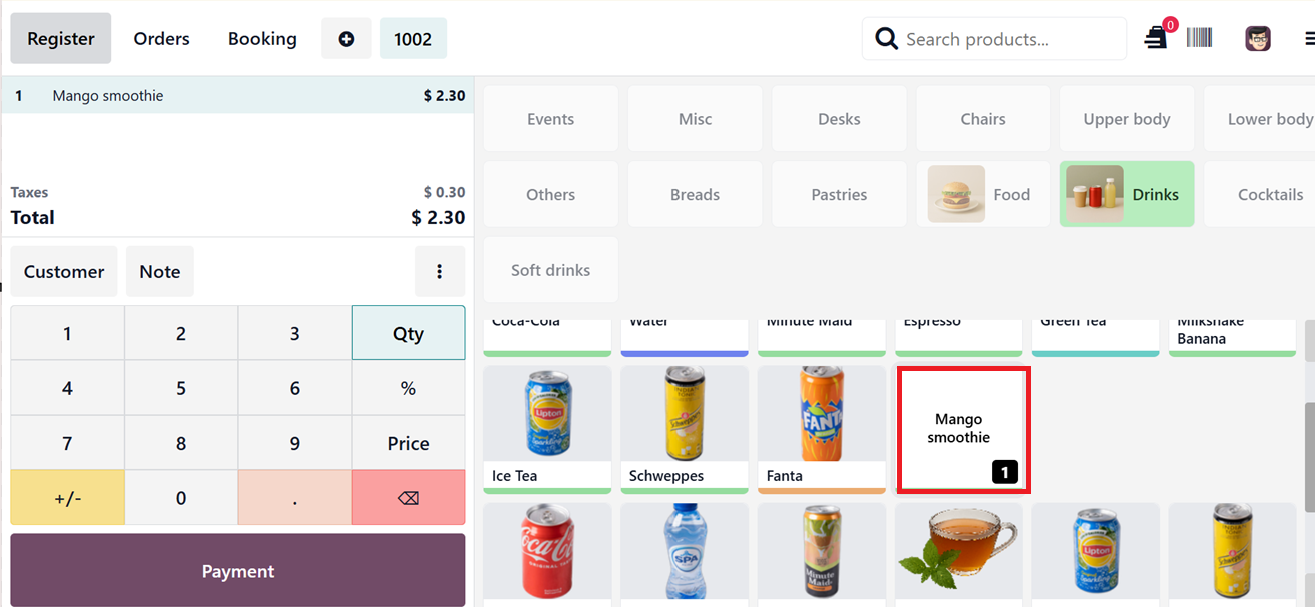The height and width of the screenshot is (607, 1315).
Task: Select the Drinks category
Action: point(1127,194)
